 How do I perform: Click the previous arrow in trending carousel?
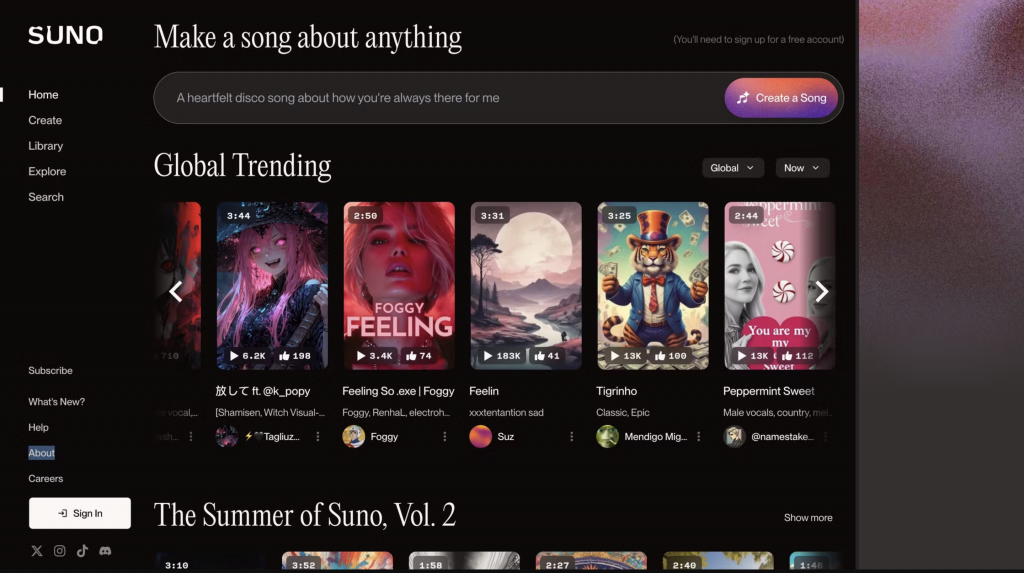176,291
